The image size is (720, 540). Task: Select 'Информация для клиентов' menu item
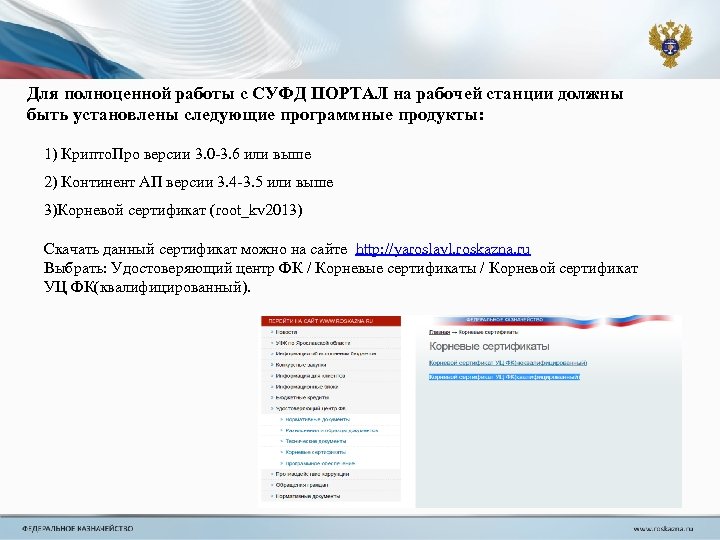[x=310, y=376]
